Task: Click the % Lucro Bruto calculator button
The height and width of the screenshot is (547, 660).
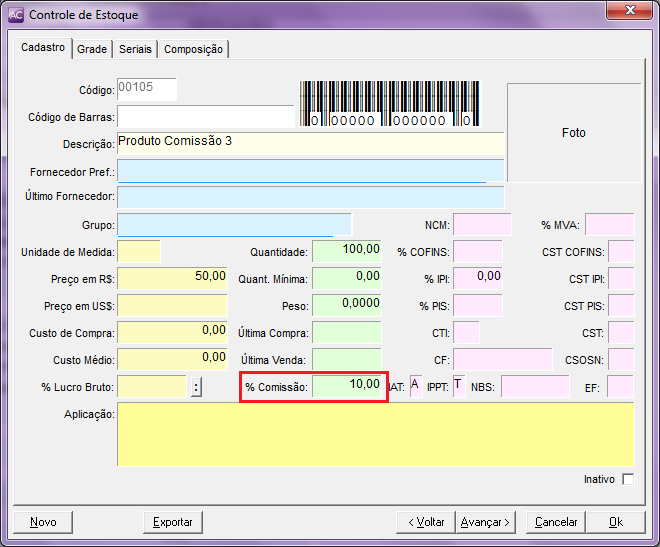Action: 197,387
